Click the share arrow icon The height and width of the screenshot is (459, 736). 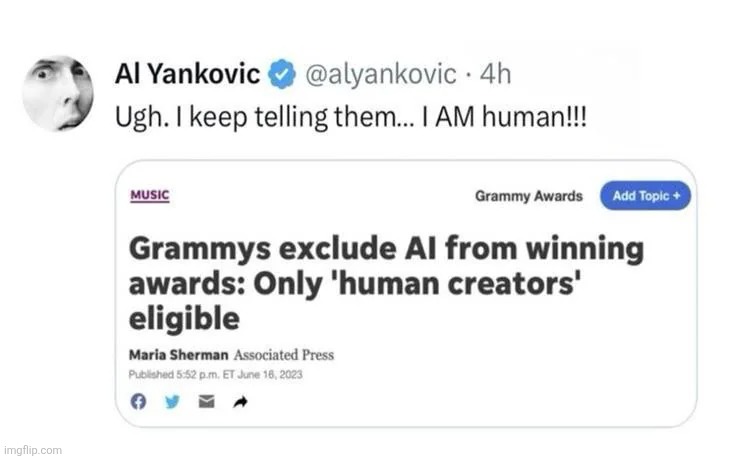point(240,402)
